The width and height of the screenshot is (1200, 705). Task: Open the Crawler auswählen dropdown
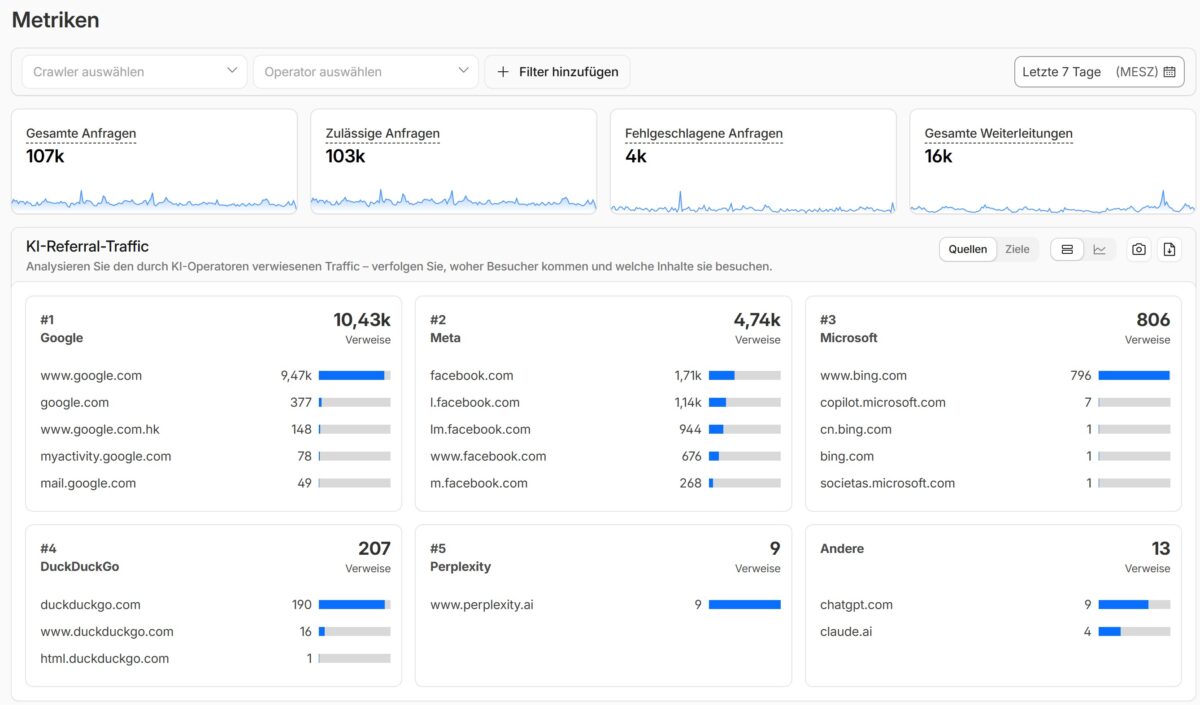[135, 72]
